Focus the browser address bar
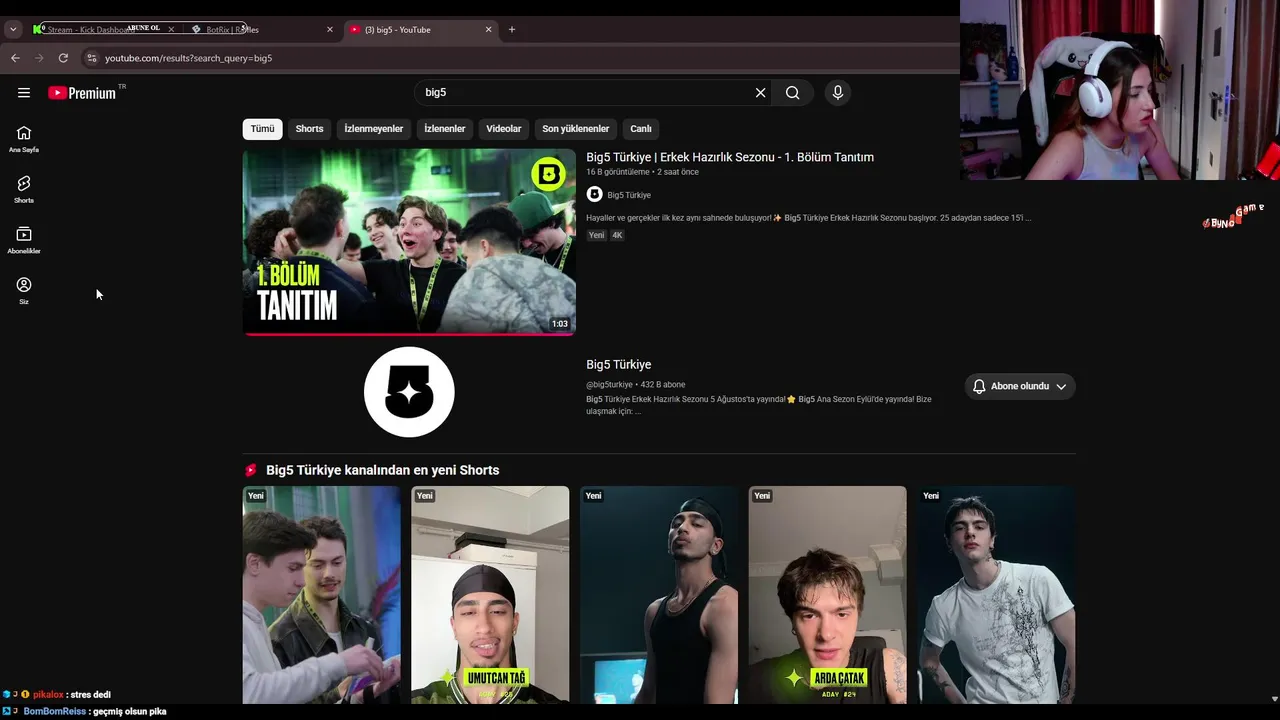 pos(520,58)
